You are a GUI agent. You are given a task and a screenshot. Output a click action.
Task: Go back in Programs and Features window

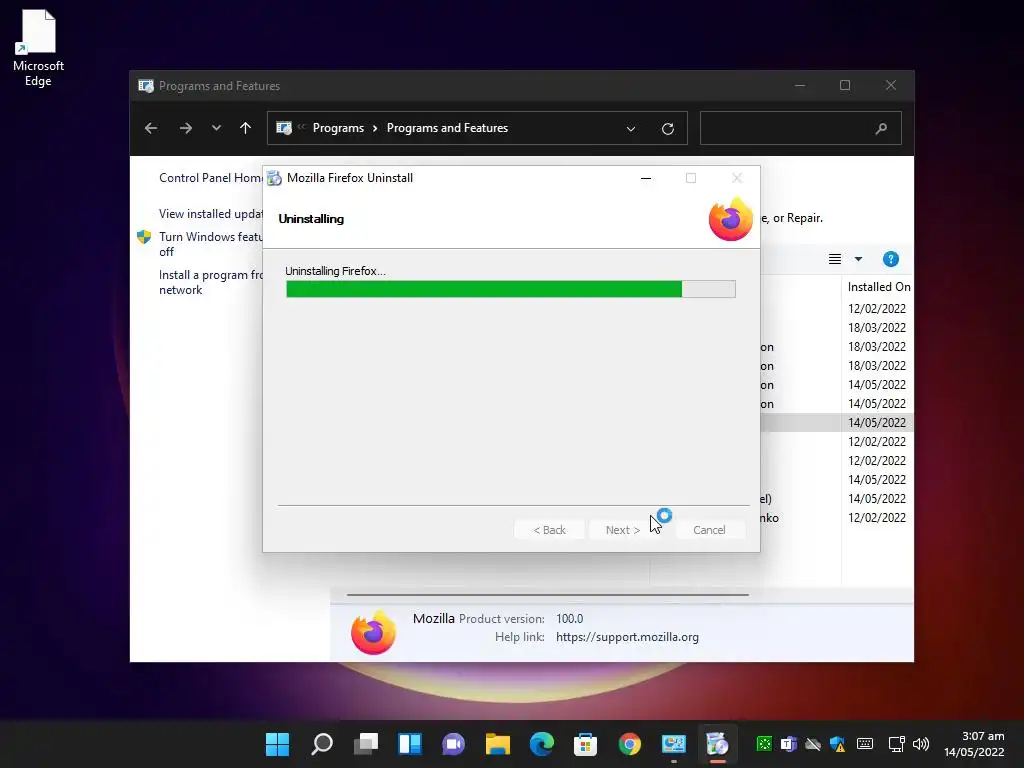[151, 128]
